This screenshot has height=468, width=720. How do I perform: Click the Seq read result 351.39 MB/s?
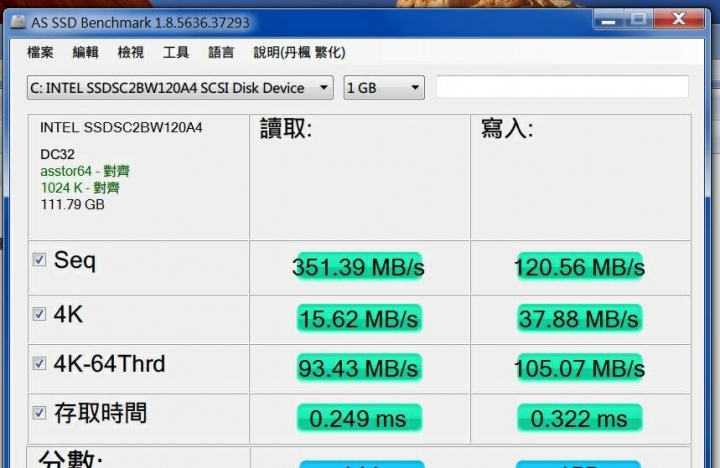359,267
